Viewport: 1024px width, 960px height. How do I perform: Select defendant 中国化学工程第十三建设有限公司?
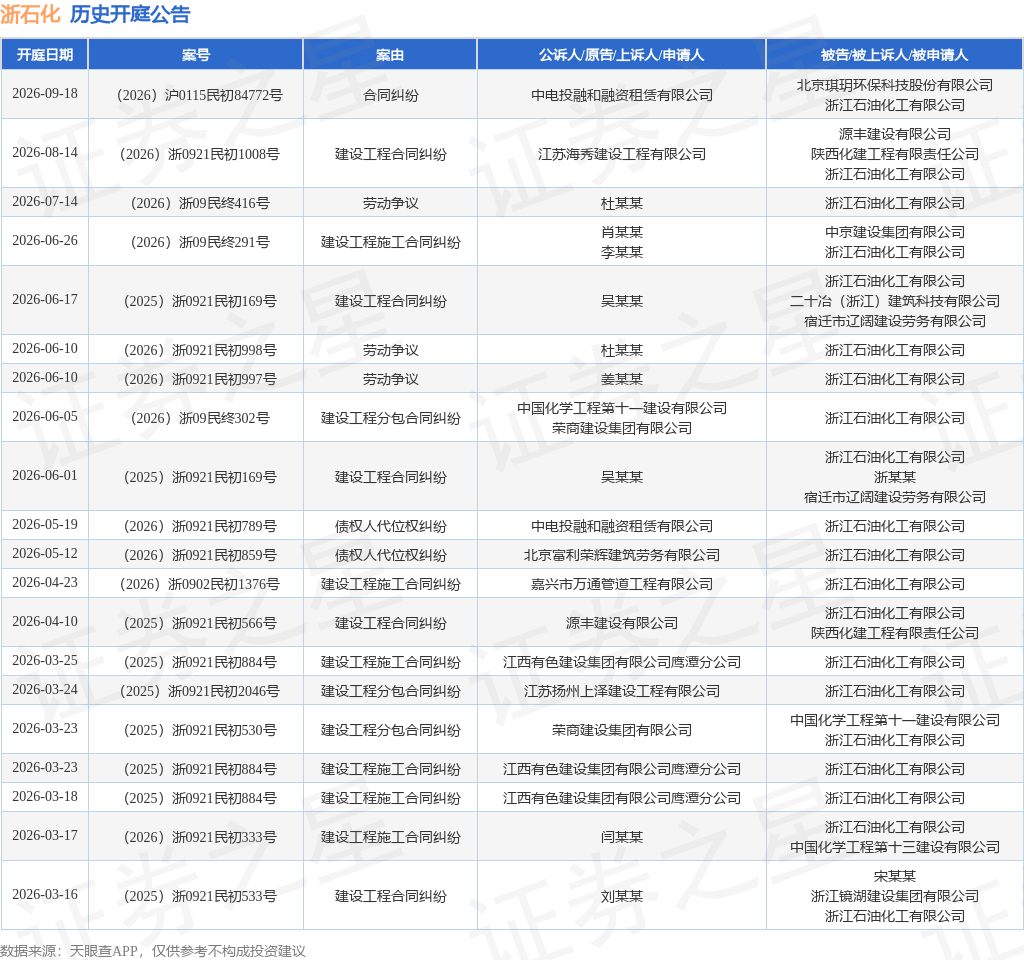[895, 847]
